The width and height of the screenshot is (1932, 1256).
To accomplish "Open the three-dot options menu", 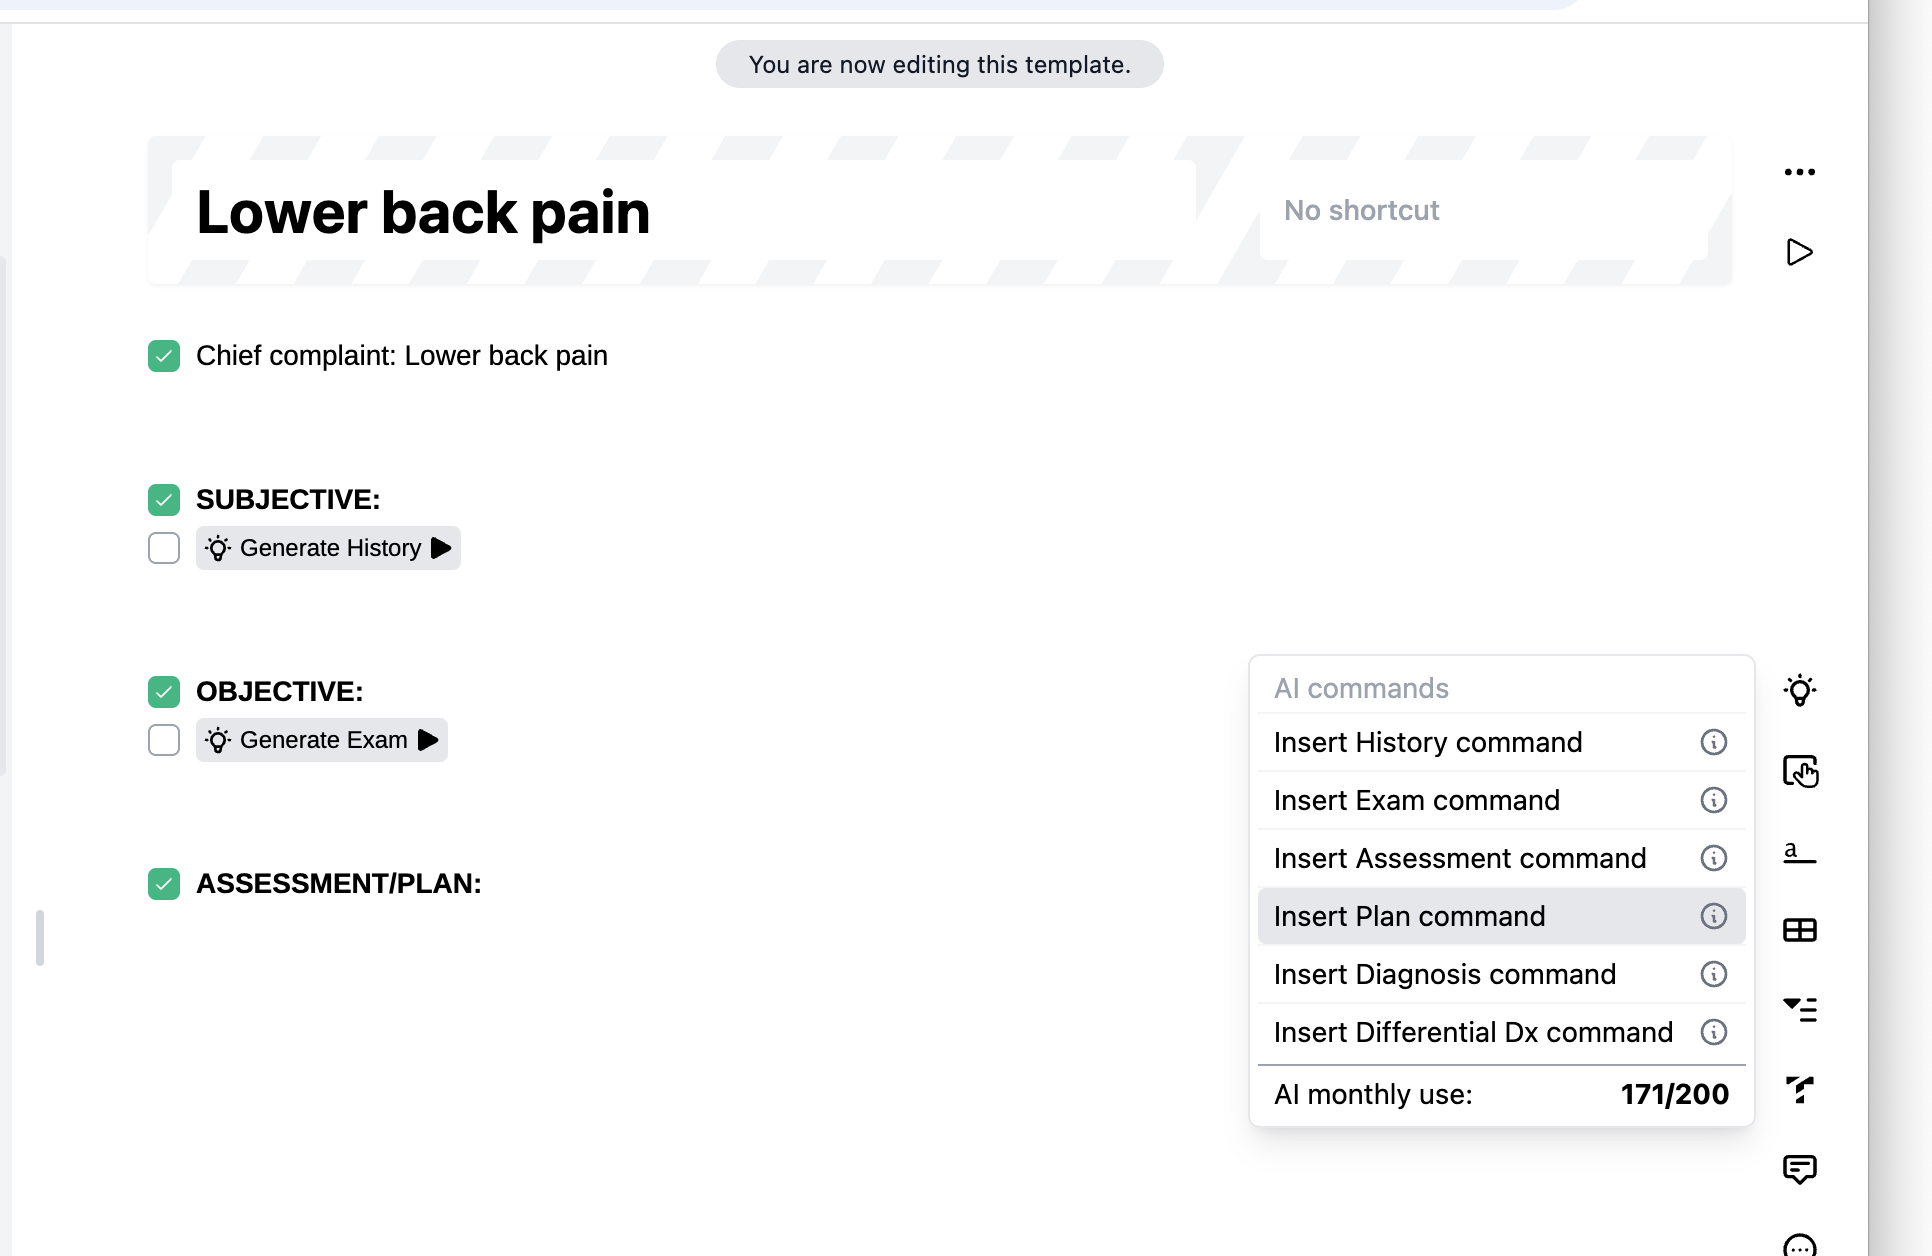I will point(1800,171).
